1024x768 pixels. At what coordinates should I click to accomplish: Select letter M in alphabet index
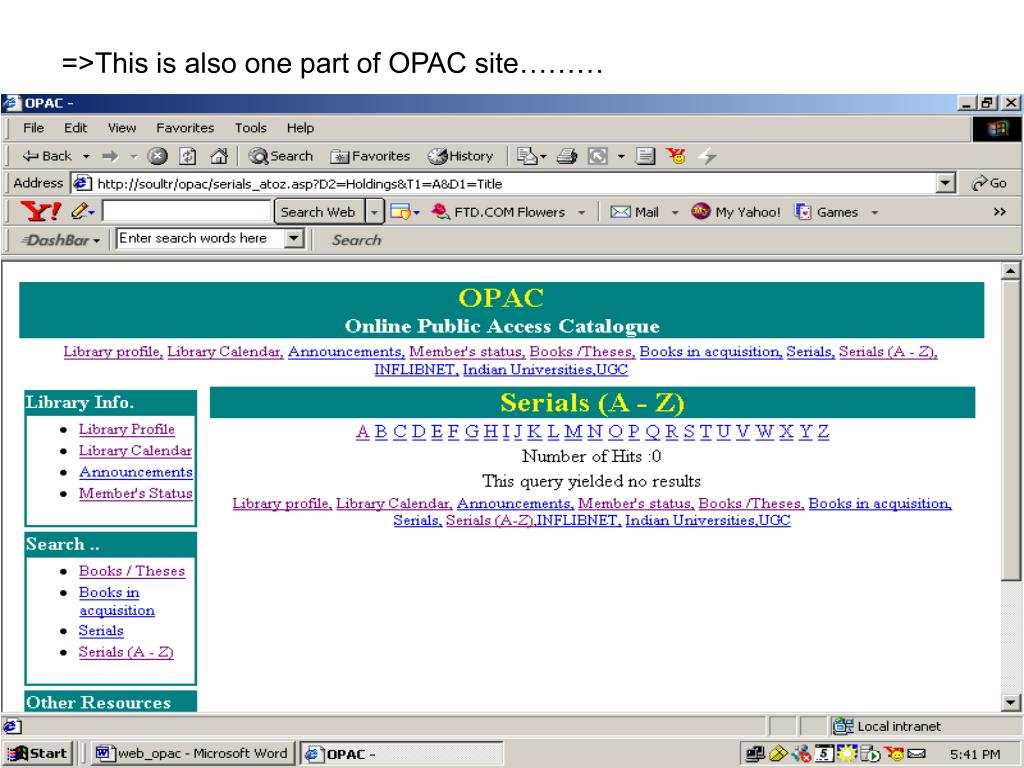(x=573, y=432)
